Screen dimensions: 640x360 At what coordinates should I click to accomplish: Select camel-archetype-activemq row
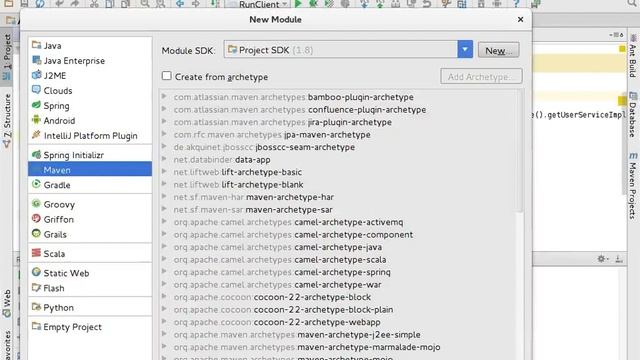click(338, 222)
